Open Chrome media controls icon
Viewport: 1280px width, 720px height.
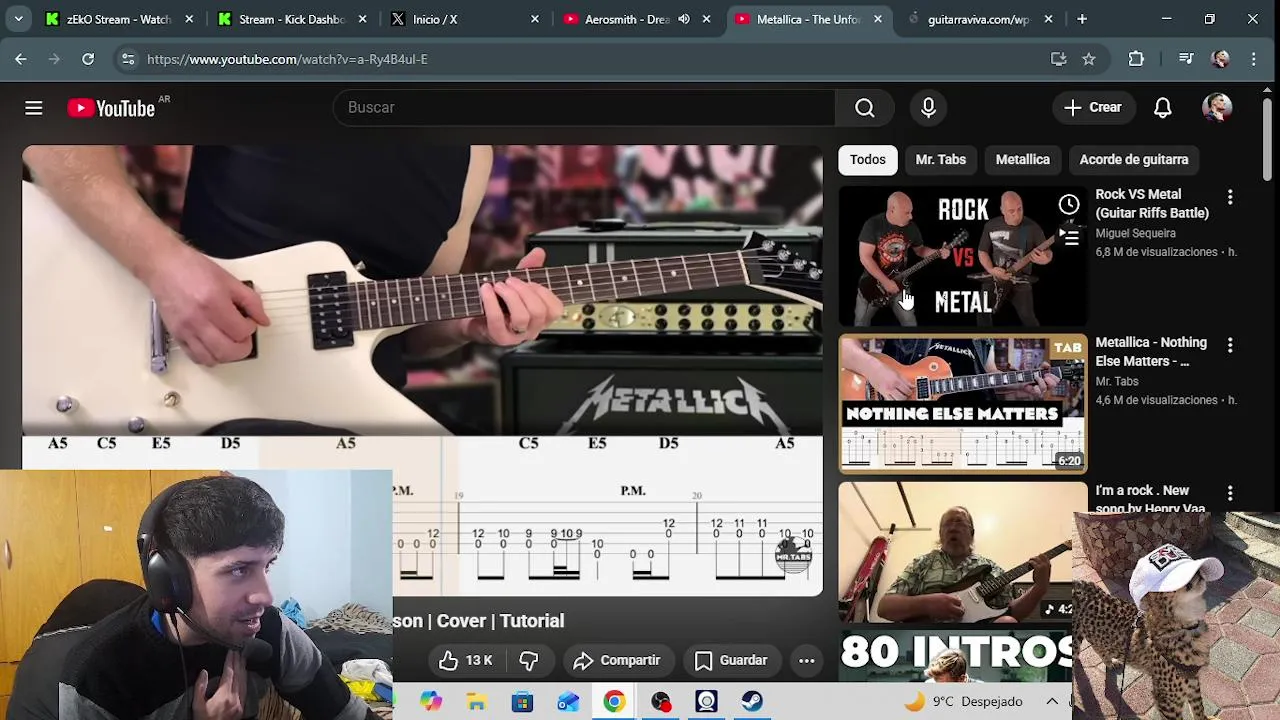(1186, 59)
